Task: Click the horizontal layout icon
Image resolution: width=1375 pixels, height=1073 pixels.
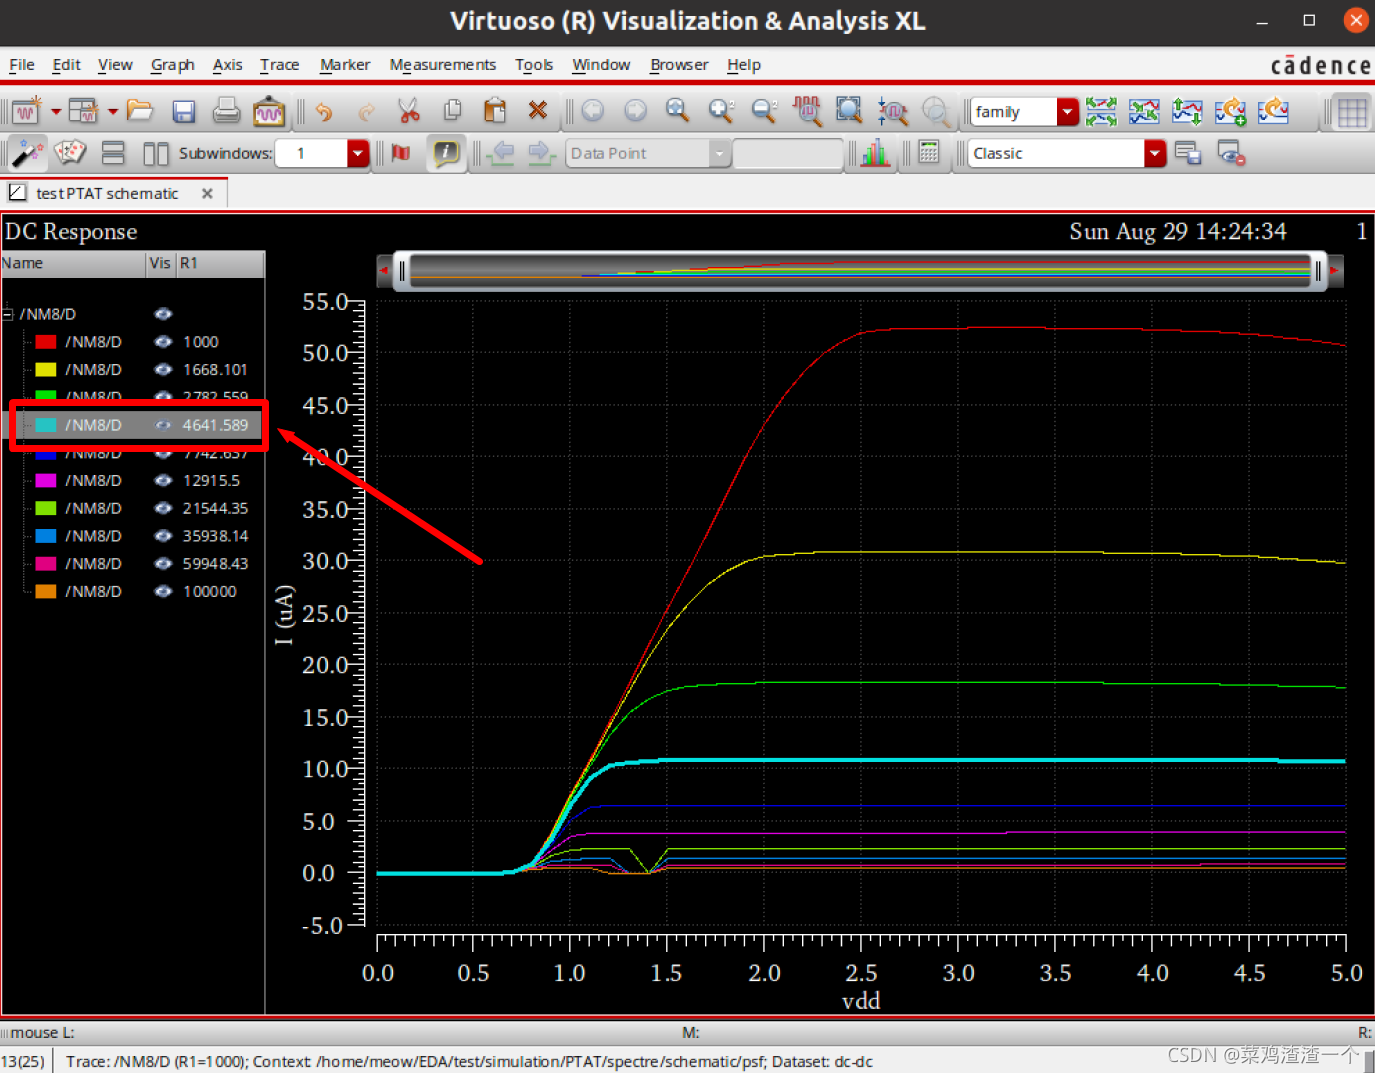Action: pyautogui.click(x=113, y=153)
